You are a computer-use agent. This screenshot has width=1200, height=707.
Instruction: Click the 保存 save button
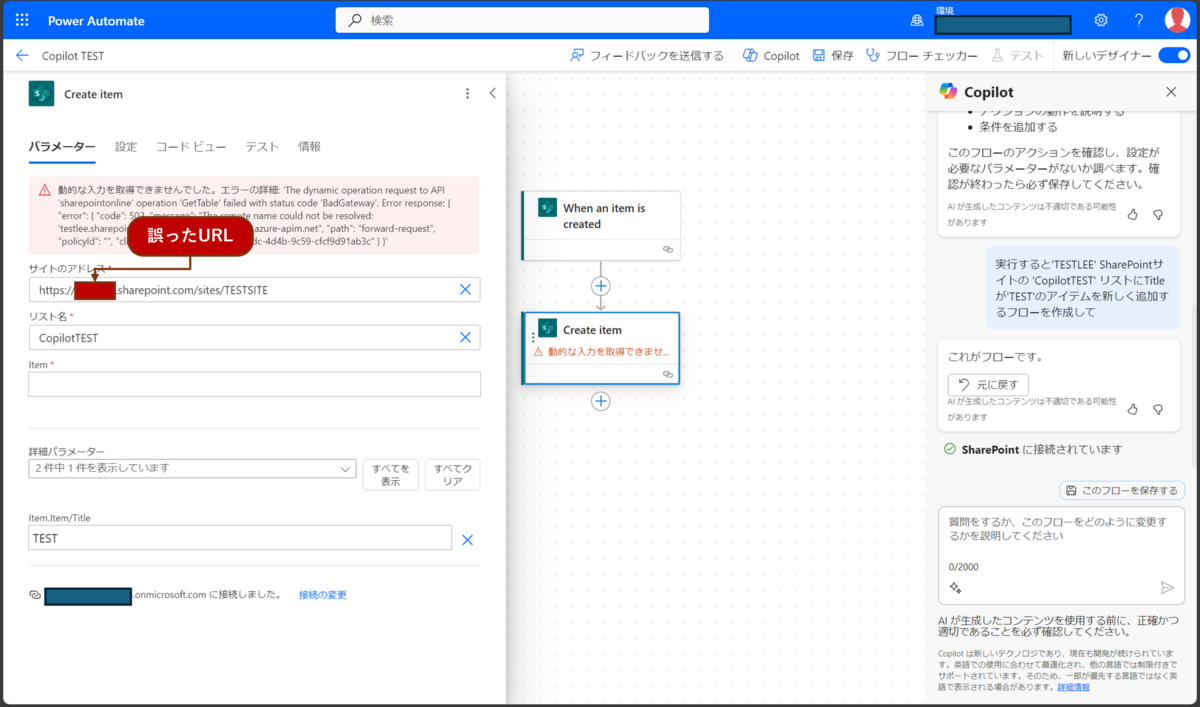833,56
